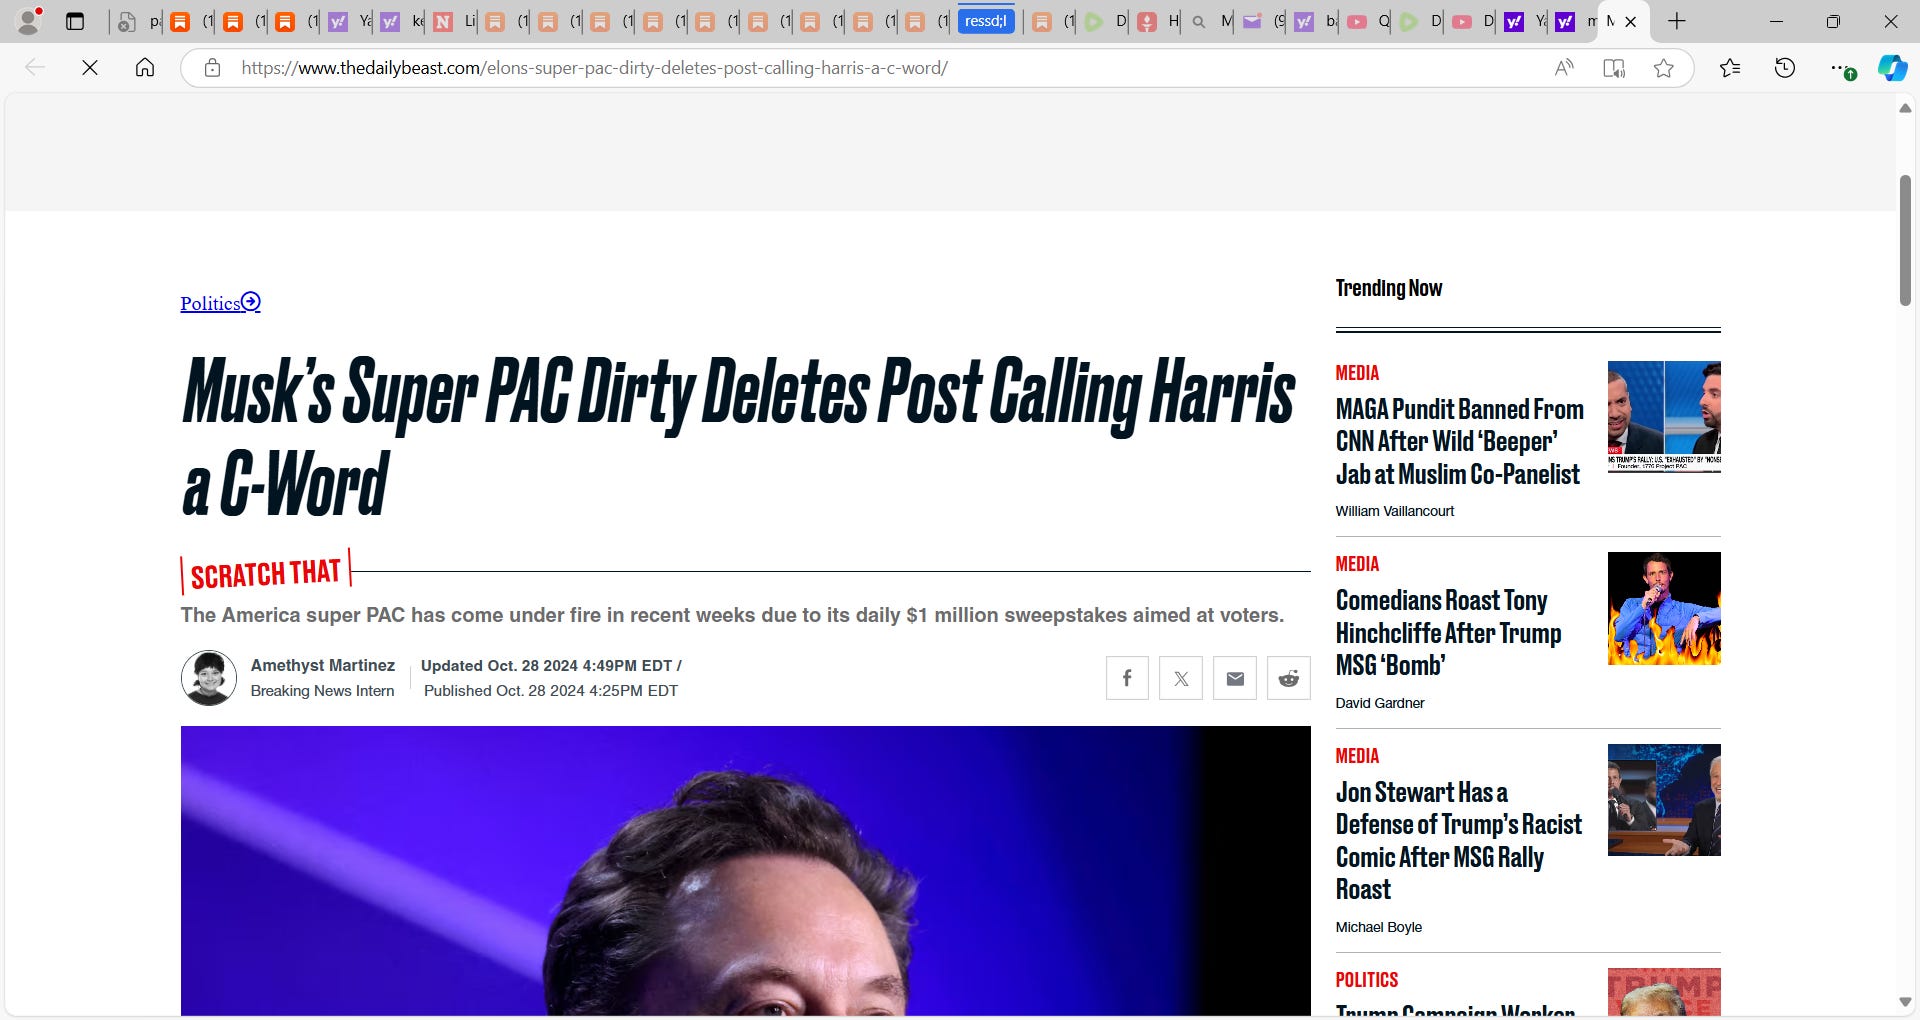The image size is (1920, 1020).
Task: Click MEDIA label above Comedians Roast story
Action: click(1357, 564)
